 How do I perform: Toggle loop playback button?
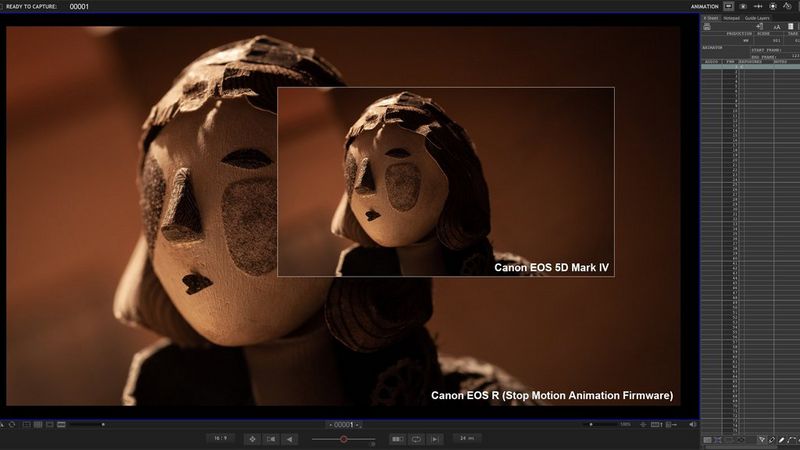click(417, 438)
